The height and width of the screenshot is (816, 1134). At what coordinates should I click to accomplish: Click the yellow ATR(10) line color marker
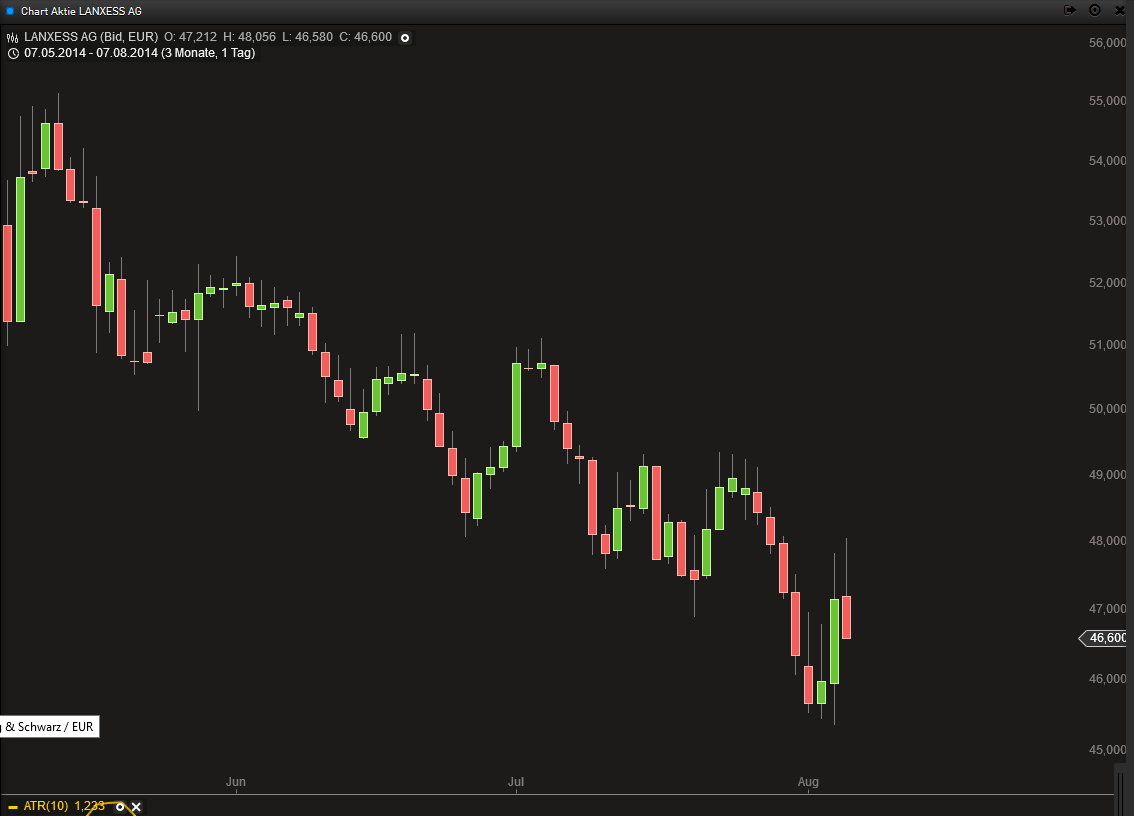(12, 806)
